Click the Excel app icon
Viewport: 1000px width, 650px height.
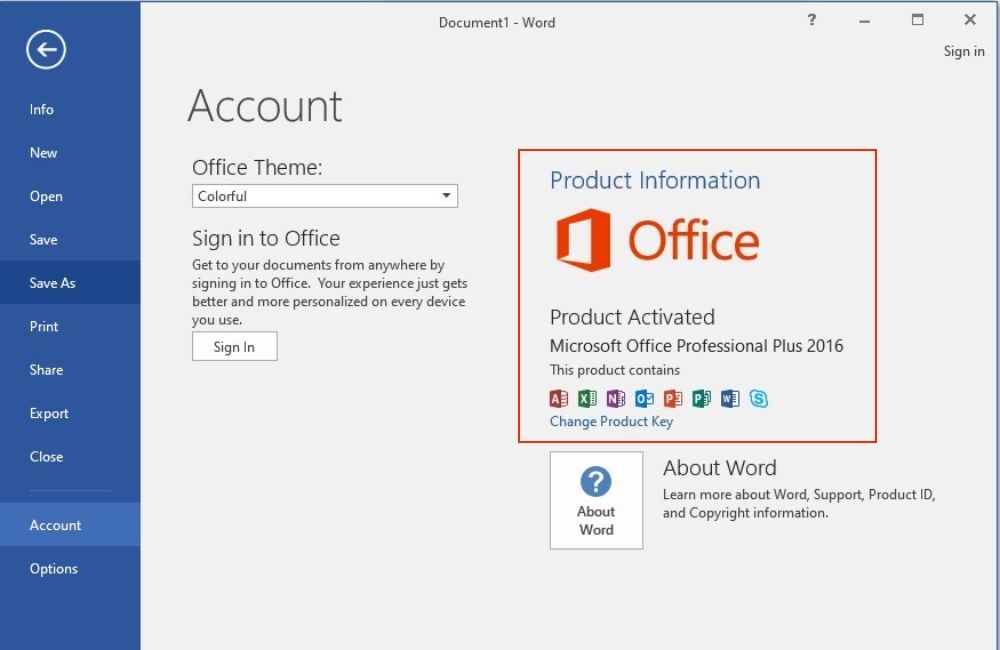pos(587,399)
